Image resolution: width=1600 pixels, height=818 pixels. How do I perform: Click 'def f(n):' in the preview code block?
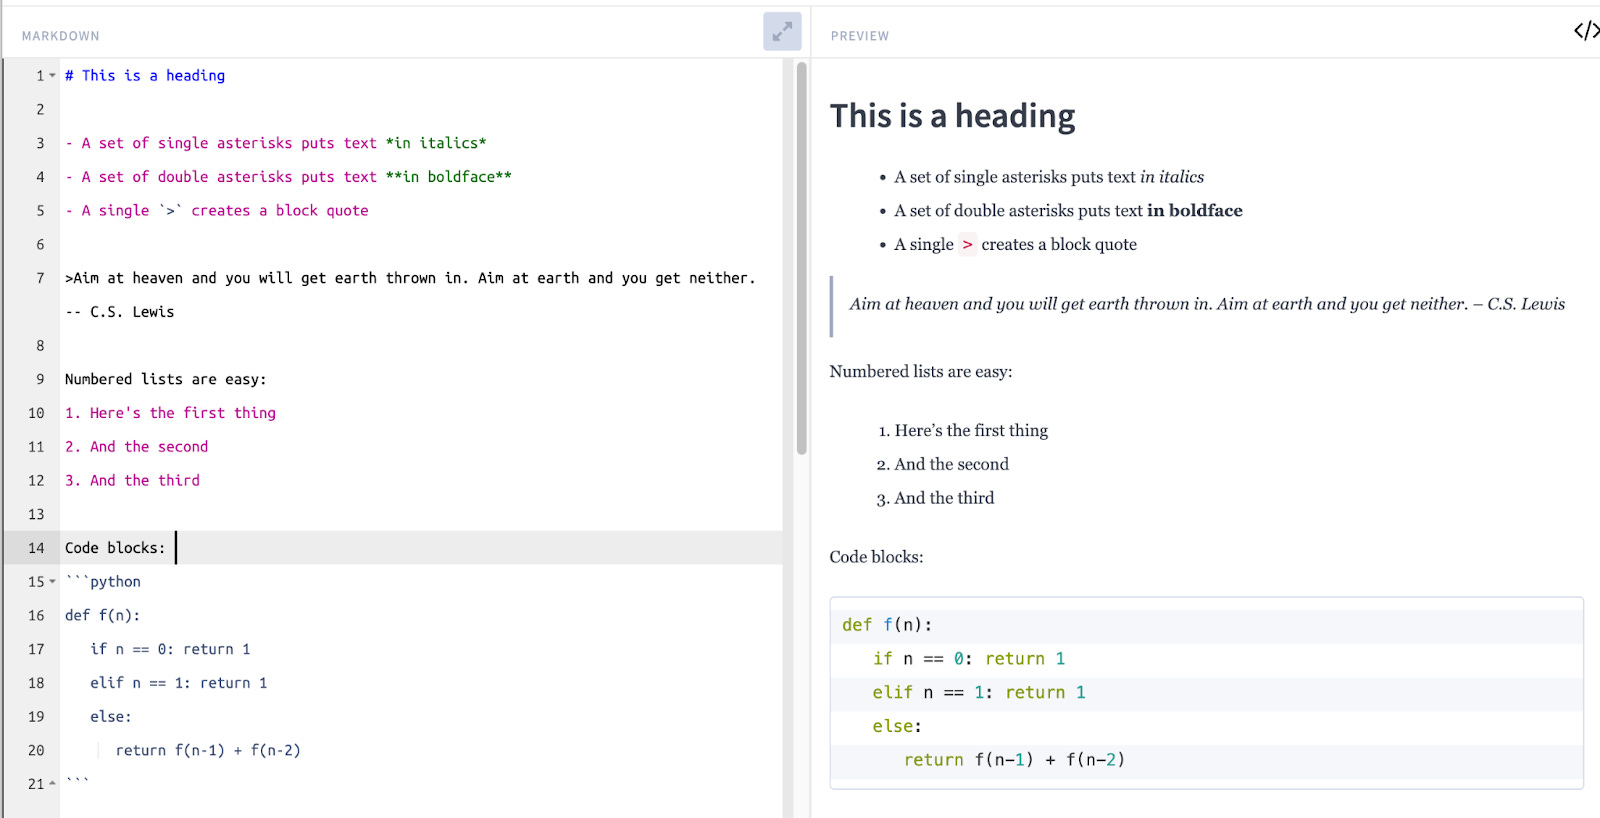coord(887,625)
